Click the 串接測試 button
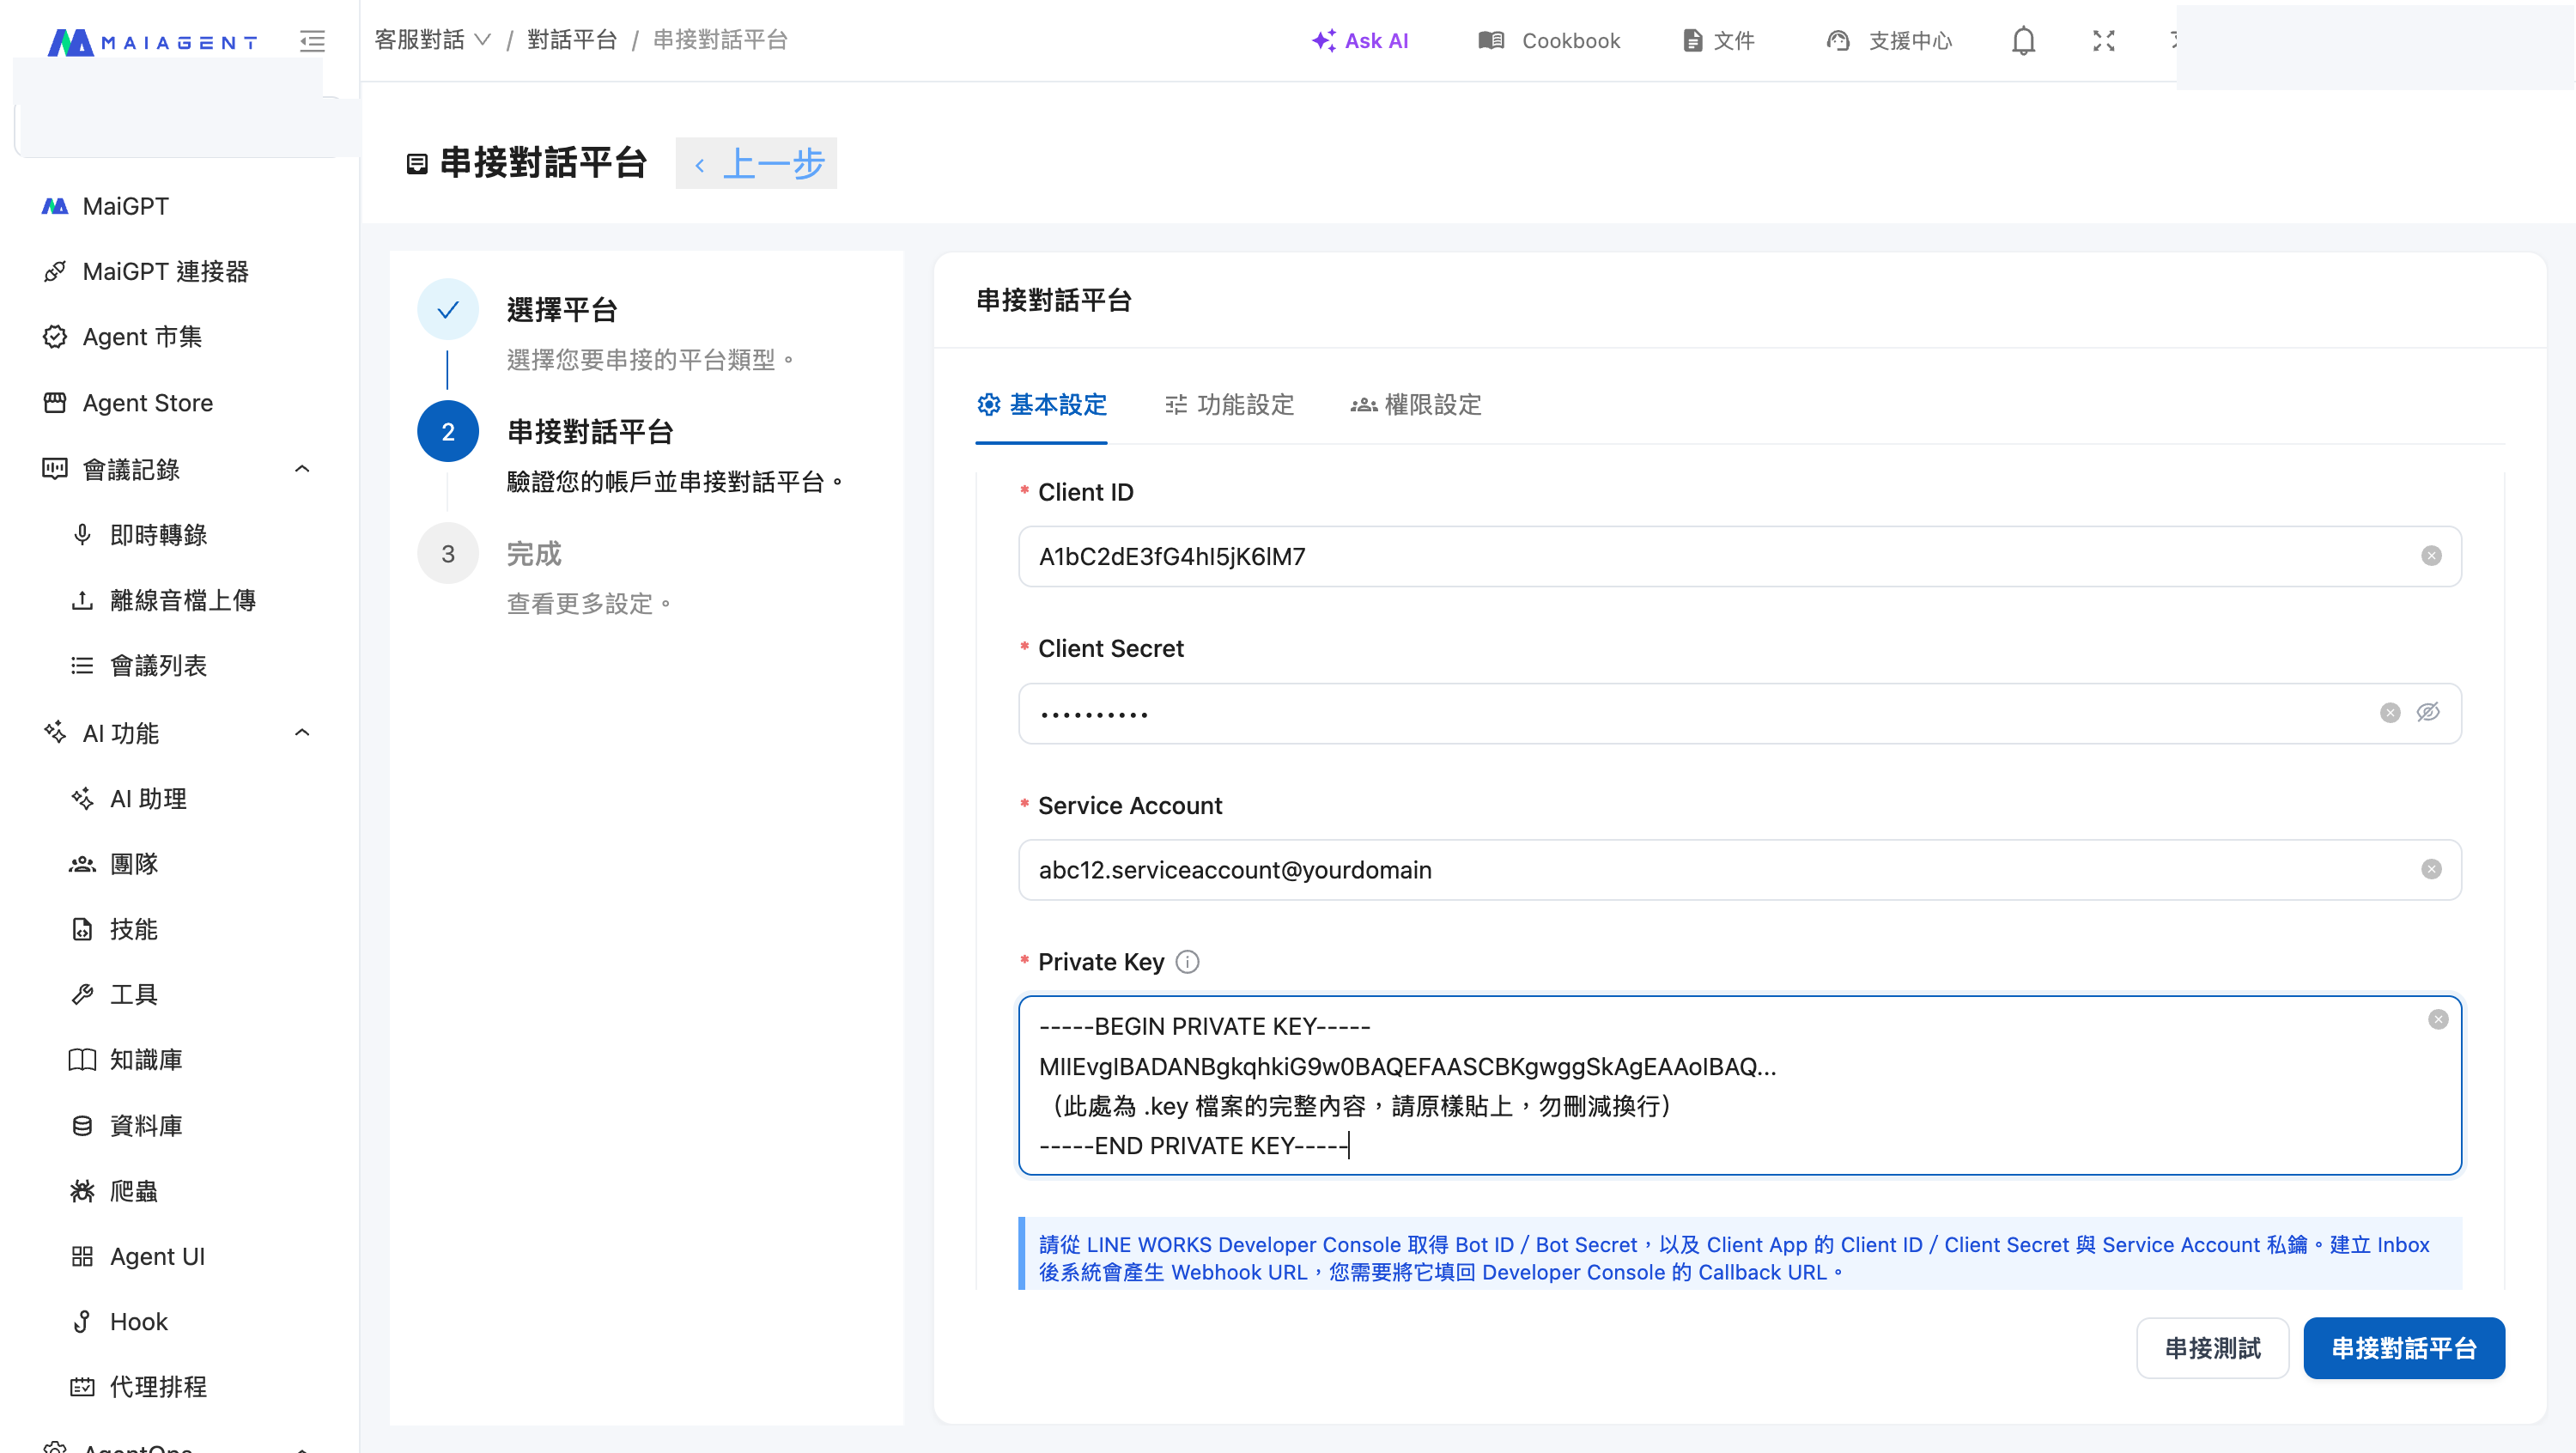 click(x=2212, y=1349)
